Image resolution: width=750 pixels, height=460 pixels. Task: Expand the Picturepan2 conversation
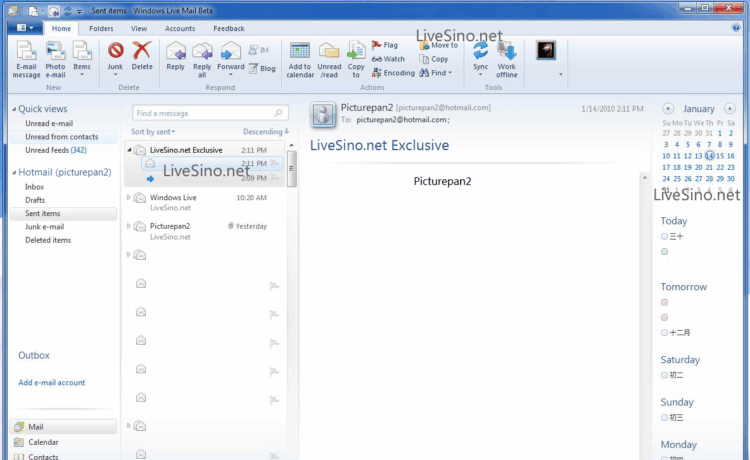129,226
